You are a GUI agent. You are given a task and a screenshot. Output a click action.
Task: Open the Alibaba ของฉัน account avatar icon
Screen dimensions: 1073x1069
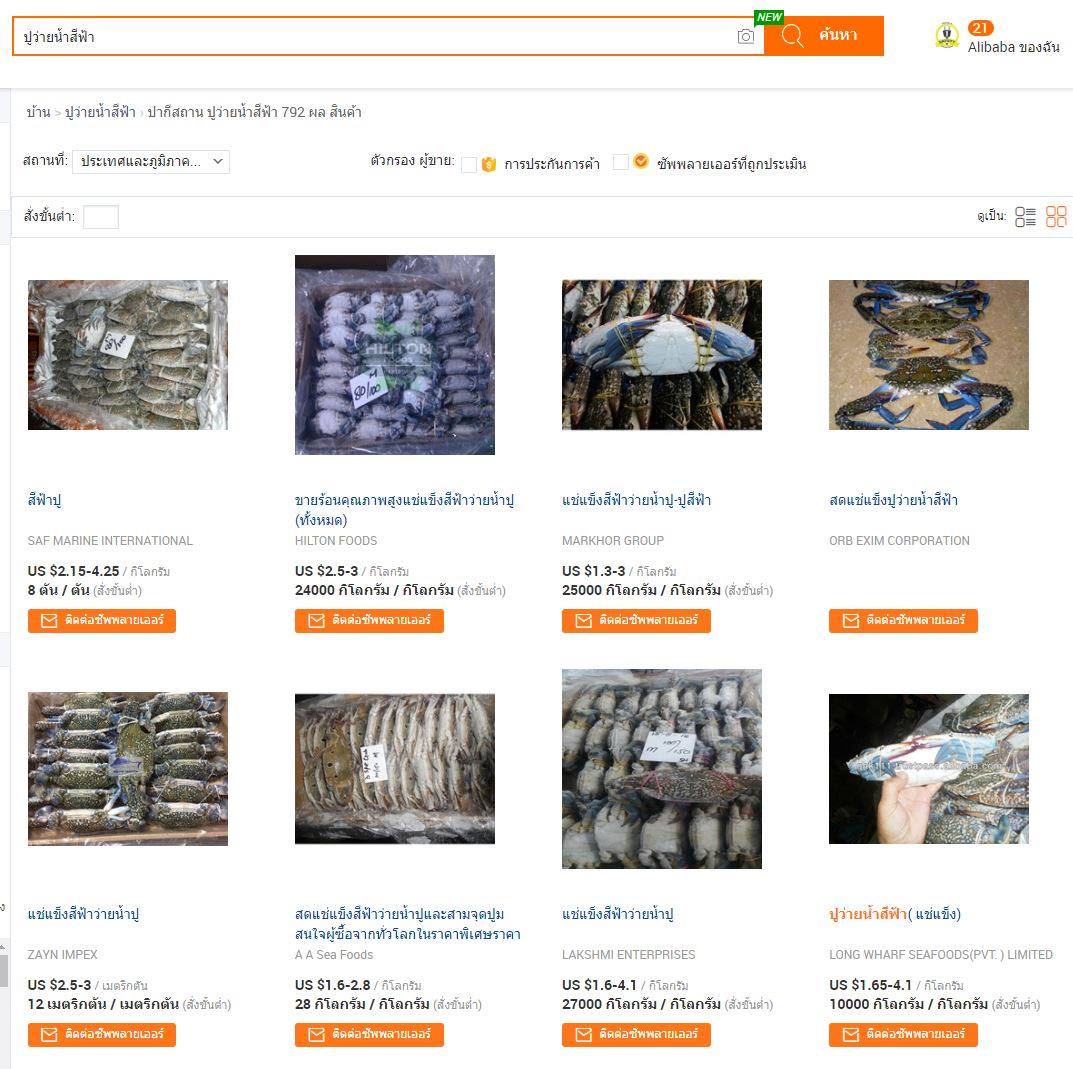[x=946, y=36]
